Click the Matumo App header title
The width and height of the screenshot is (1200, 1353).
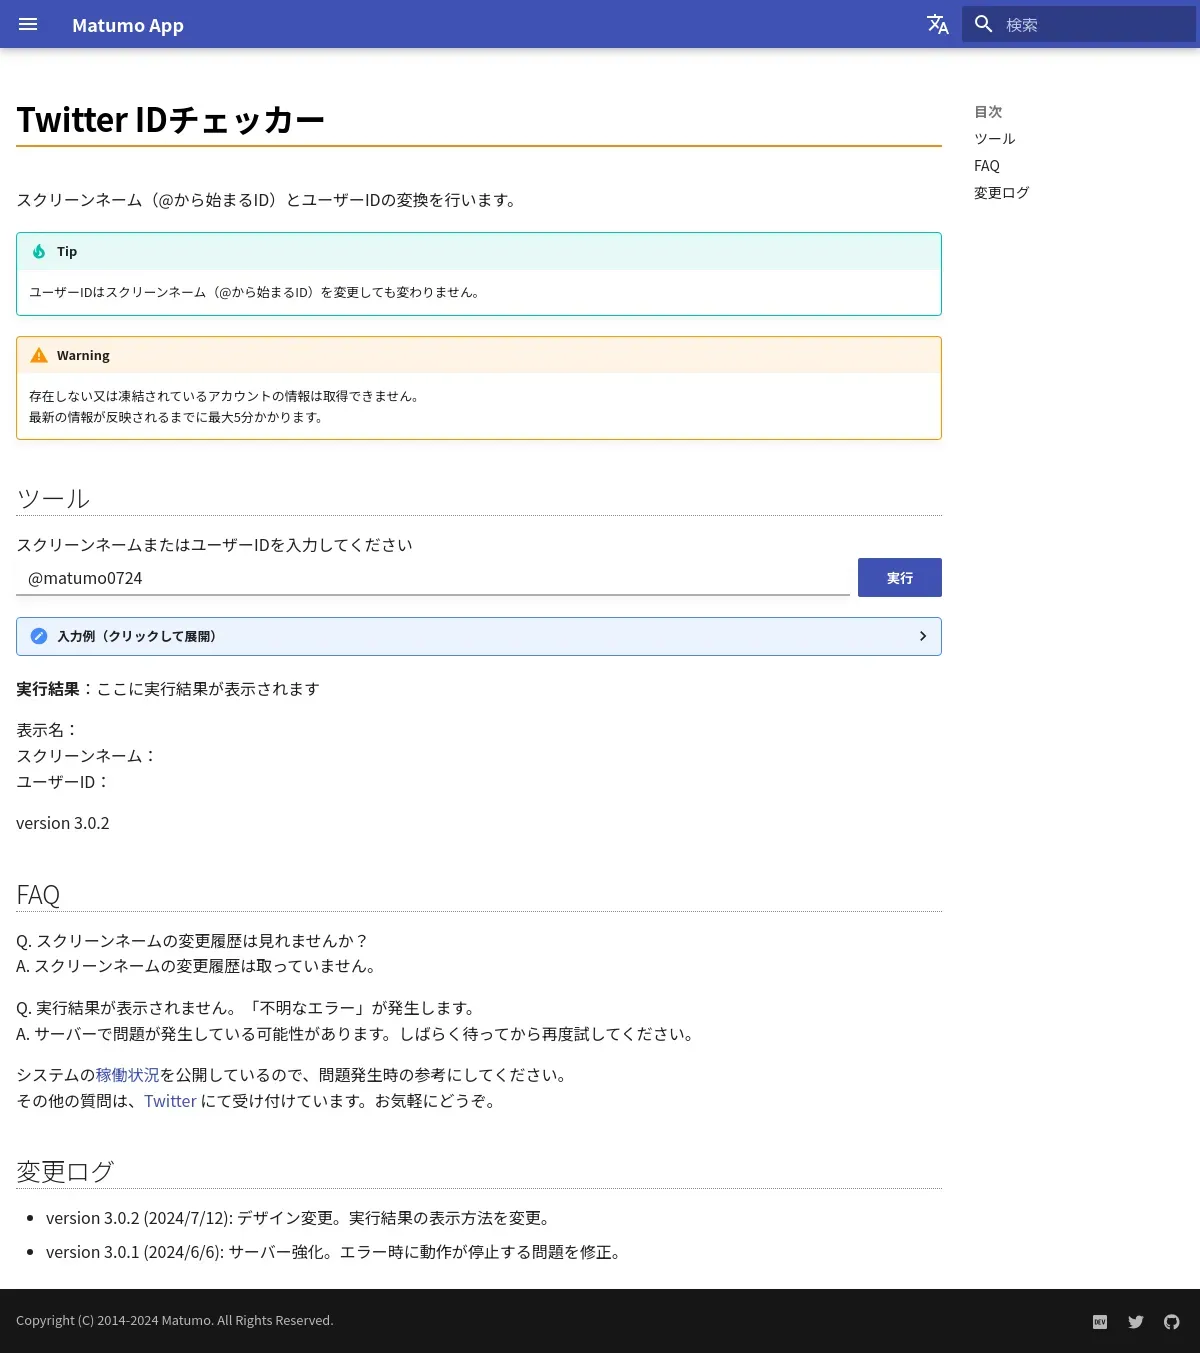128,25
